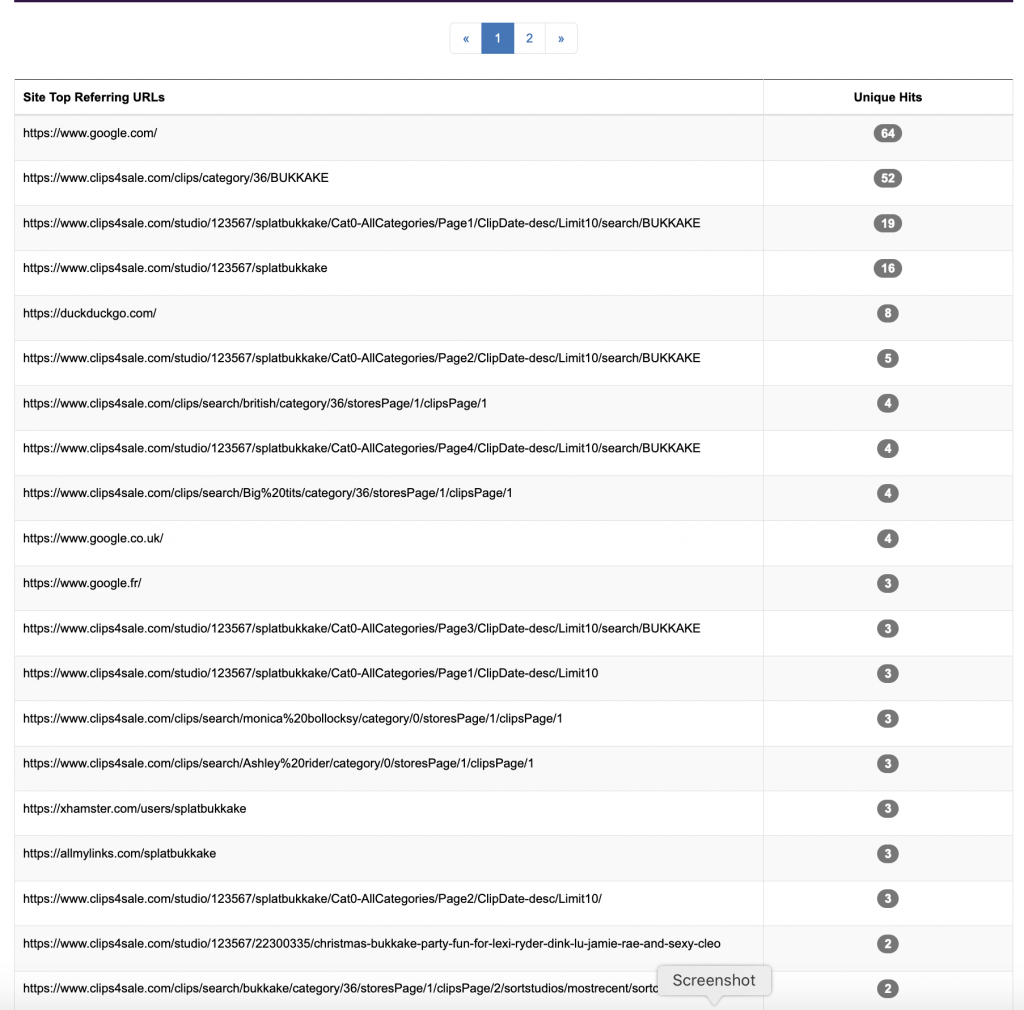This screenshot has width=1024, height=1010.
Task: Click the 19 unique hits badge
Action: (888, 223)
